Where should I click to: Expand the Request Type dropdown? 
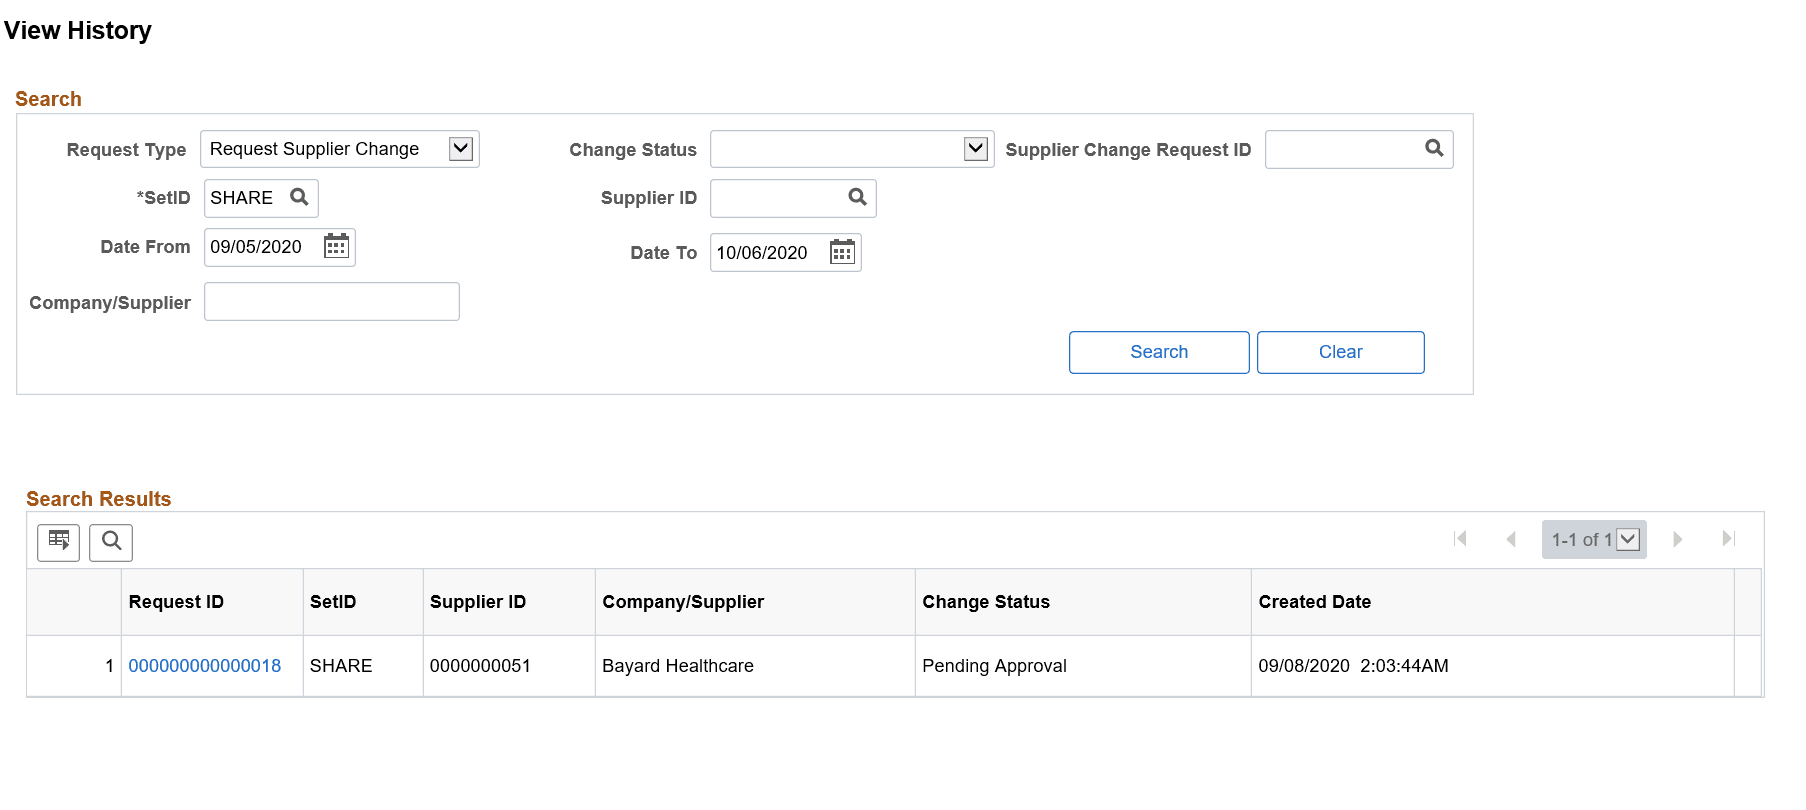pos(461,149)
